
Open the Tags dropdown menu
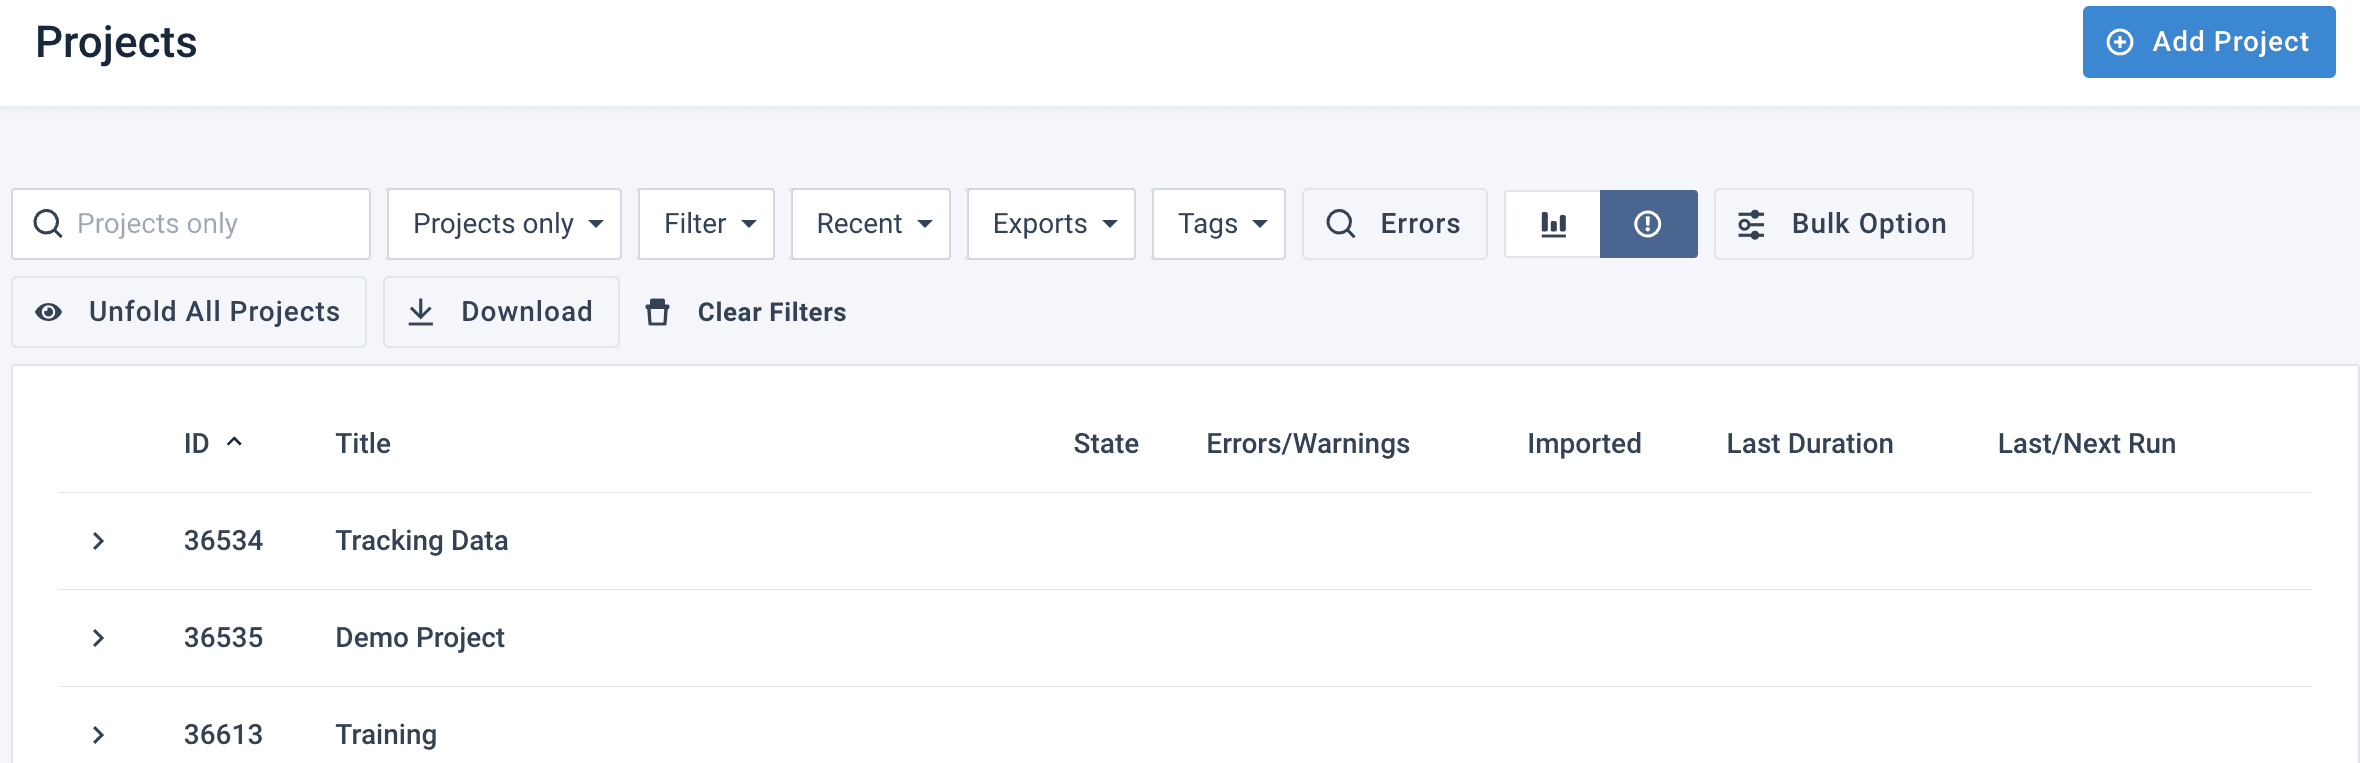tap(1218, 224)
